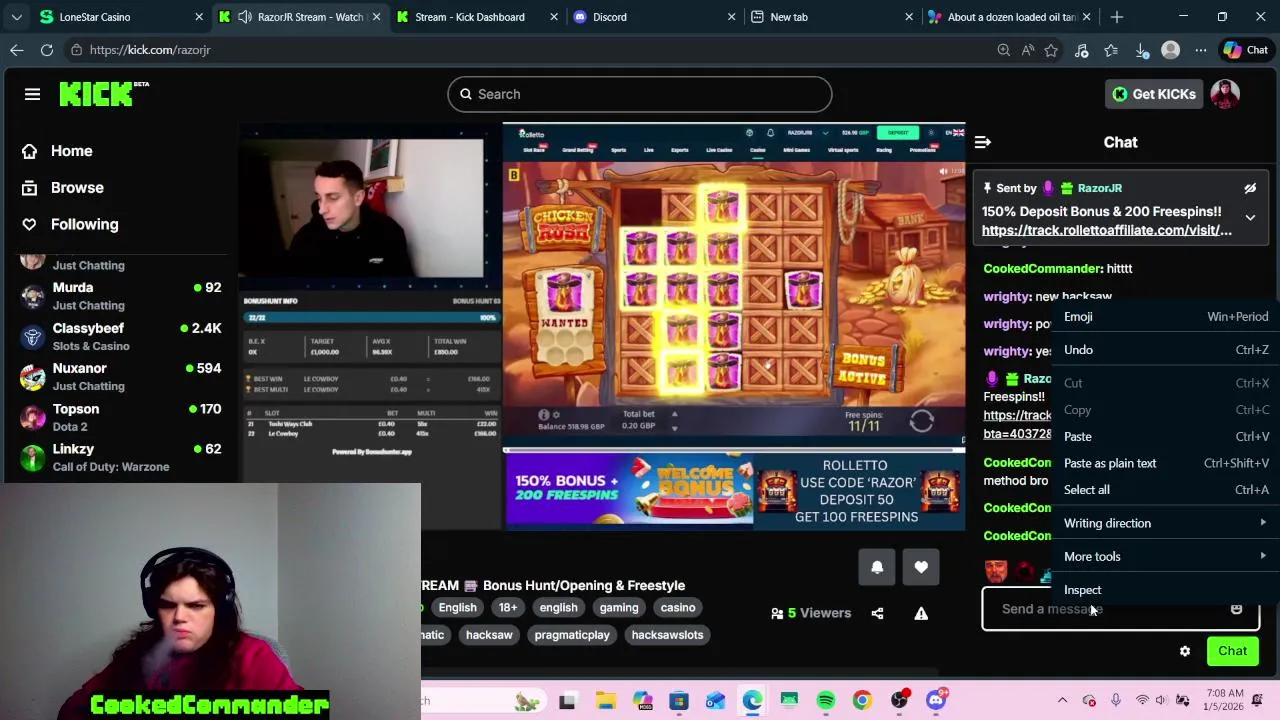Go back in browser
Viewport: 1280px width, 720px height.
17,50
